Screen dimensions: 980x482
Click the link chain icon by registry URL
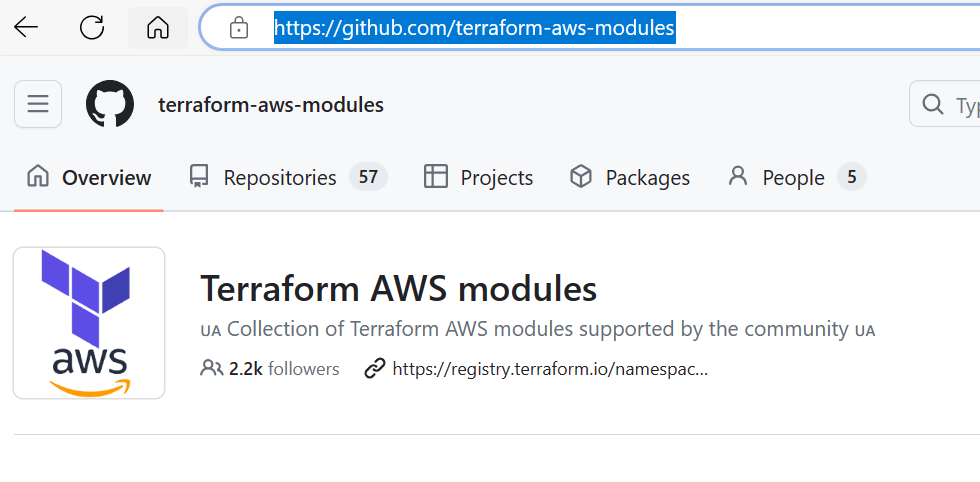pyautogui.click(x=375, y=369)
